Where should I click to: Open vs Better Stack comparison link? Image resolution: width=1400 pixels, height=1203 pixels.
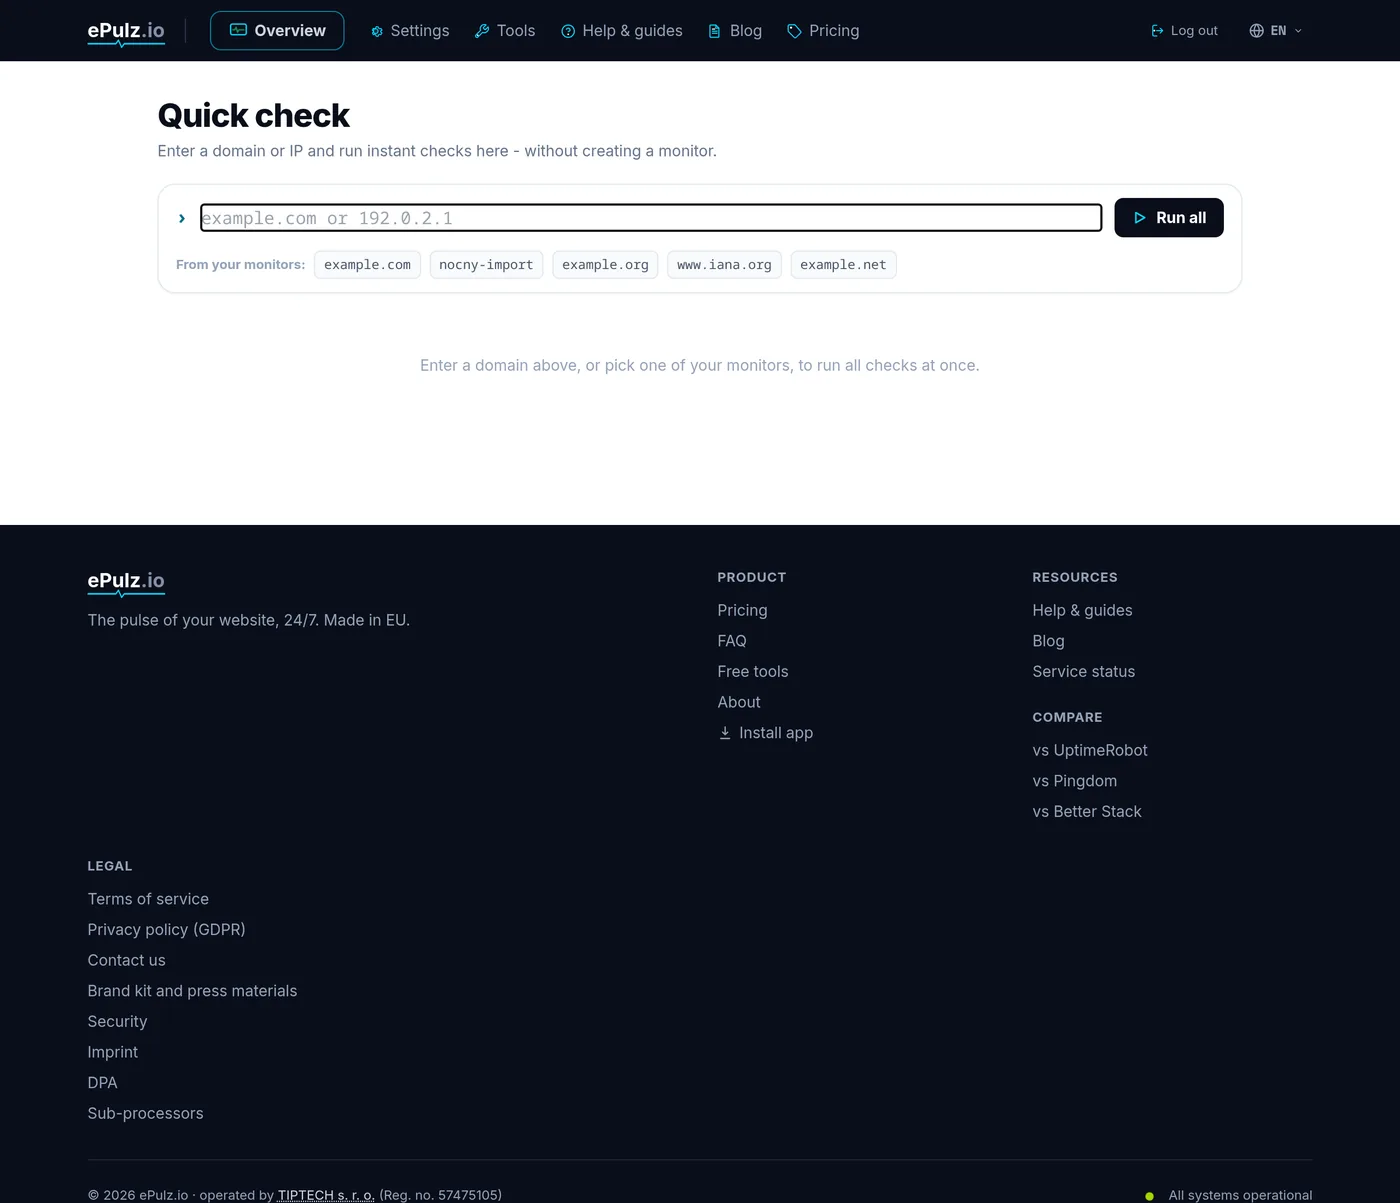[1087, 812]
